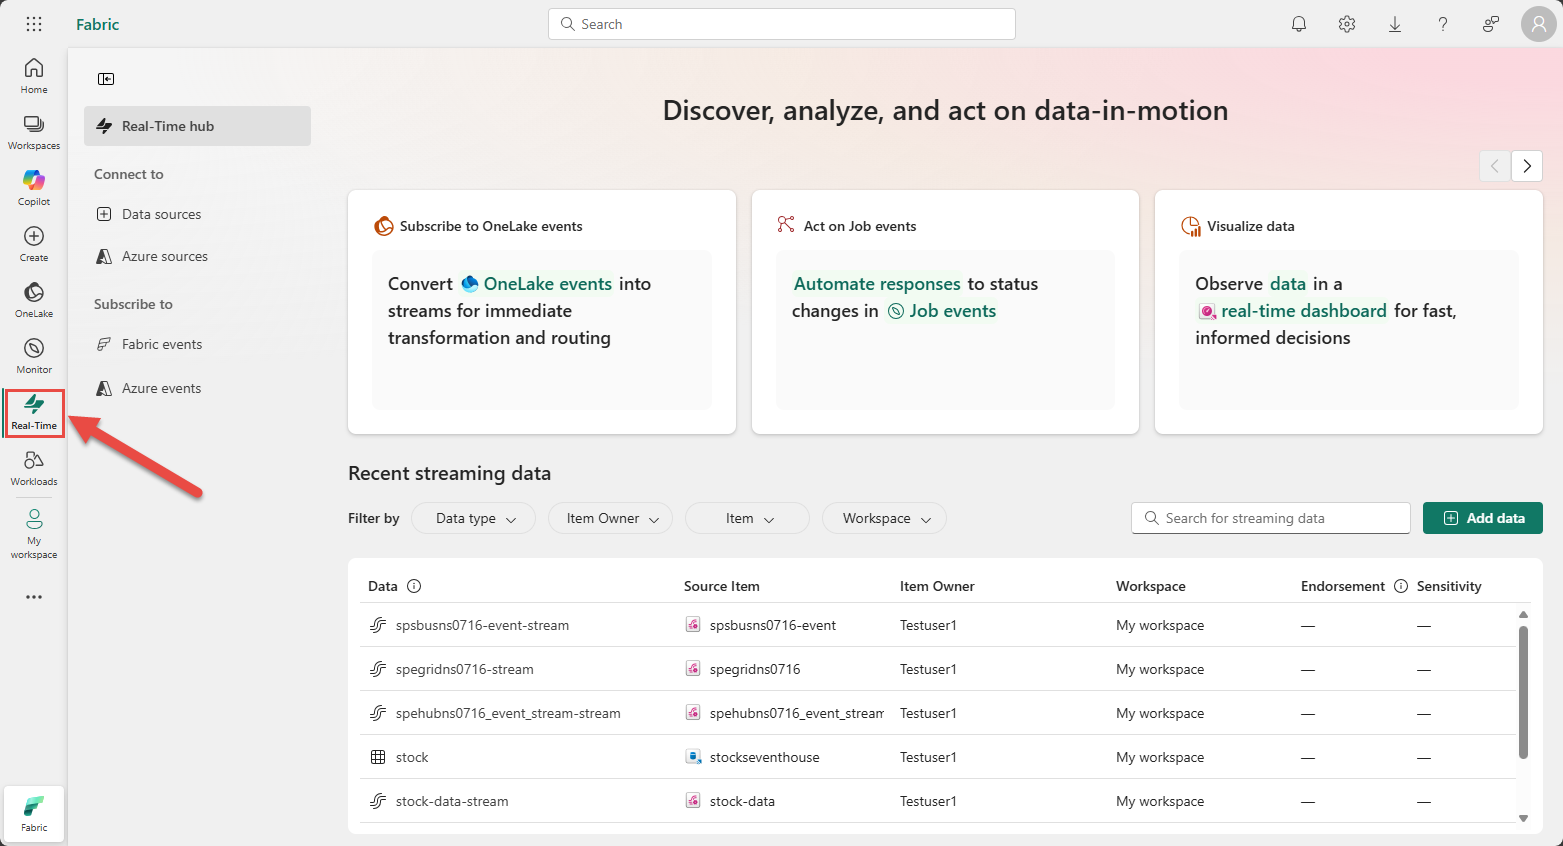Select Real-Time hub in navigation

(197, 126)
